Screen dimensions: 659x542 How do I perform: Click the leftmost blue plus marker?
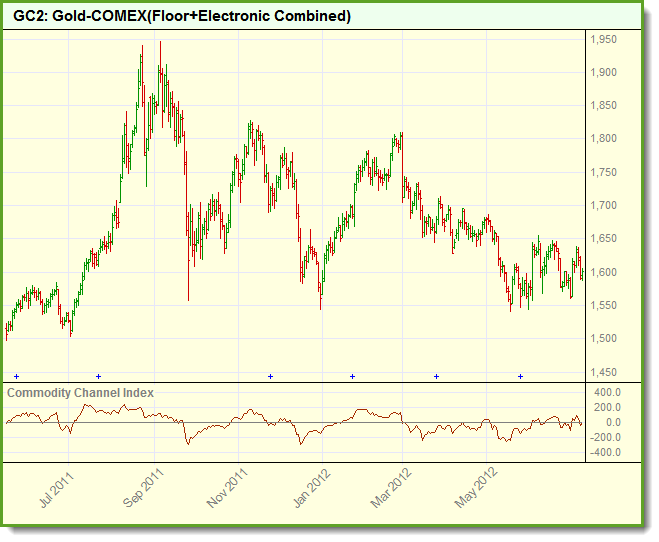[16, 376]
